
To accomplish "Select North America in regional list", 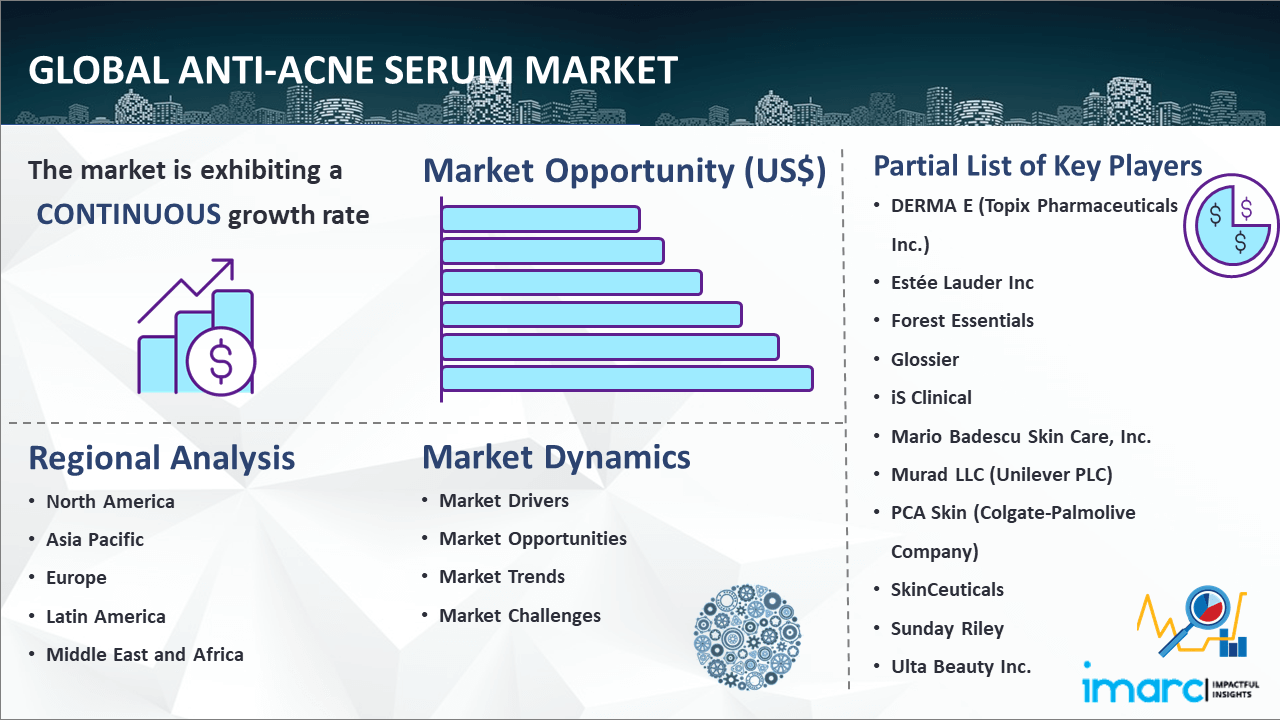I will pos(110,502).
